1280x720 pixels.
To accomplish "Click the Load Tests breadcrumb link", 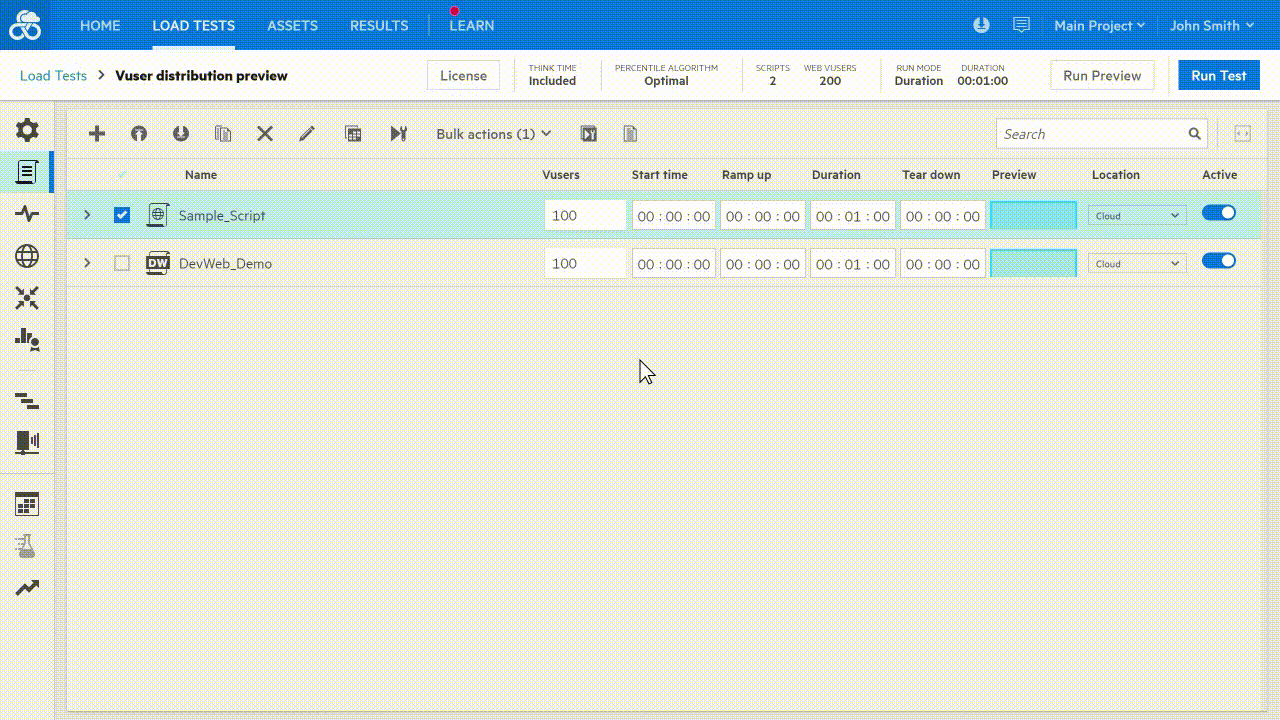I will (53, 76).
